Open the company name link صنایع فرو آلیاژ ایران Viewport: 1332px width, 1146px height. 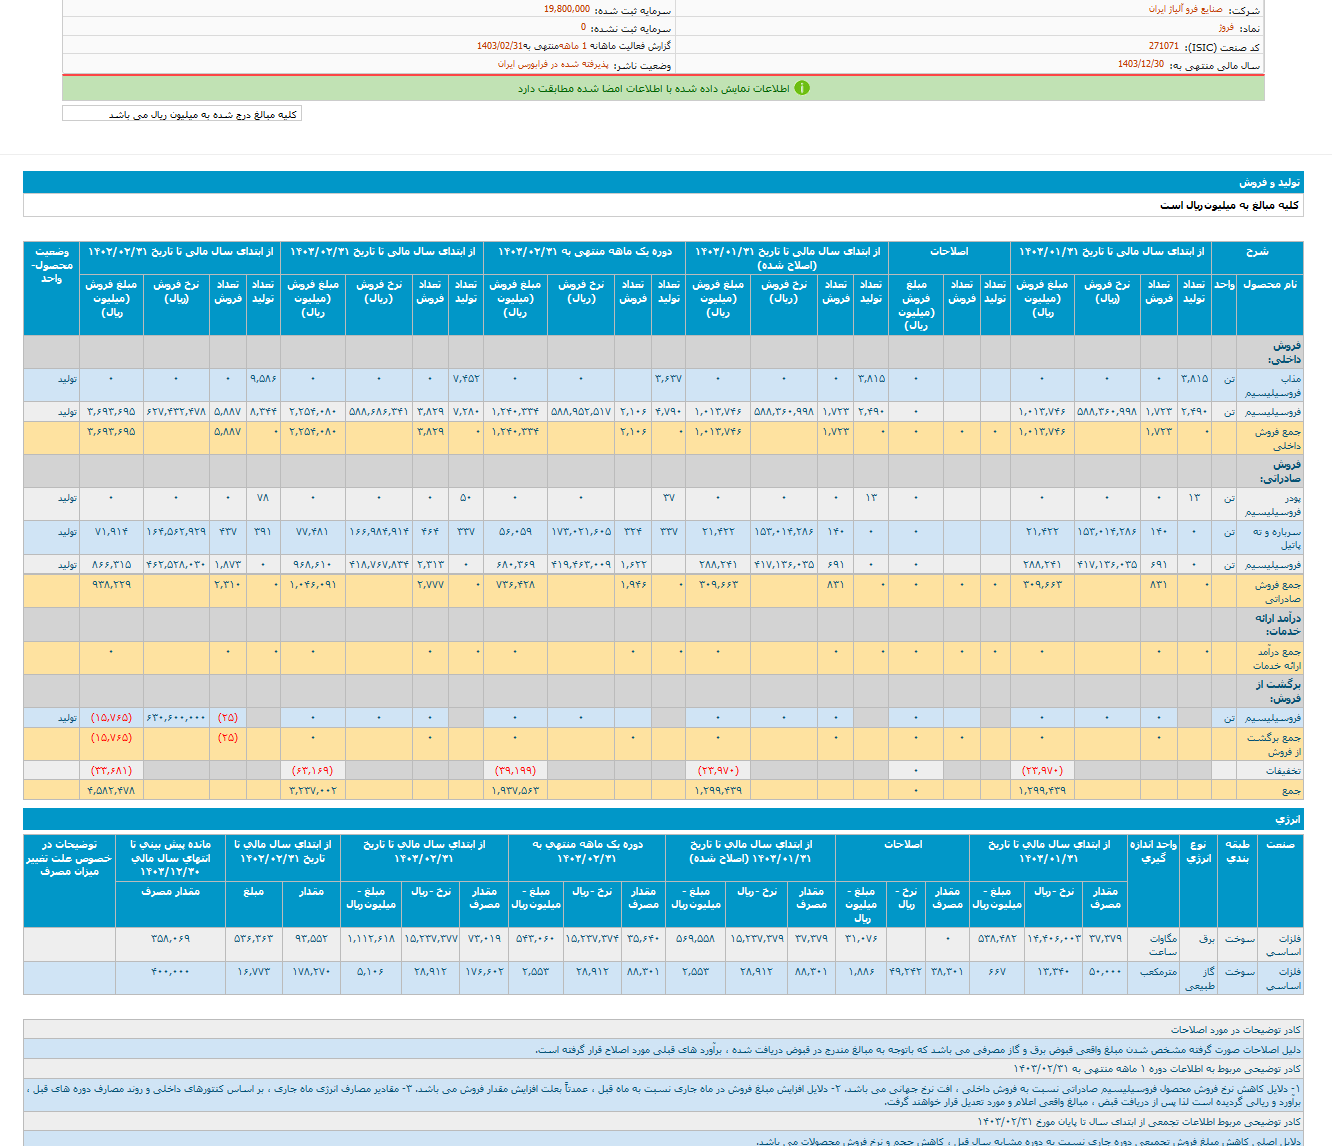tap(1185, 9)
